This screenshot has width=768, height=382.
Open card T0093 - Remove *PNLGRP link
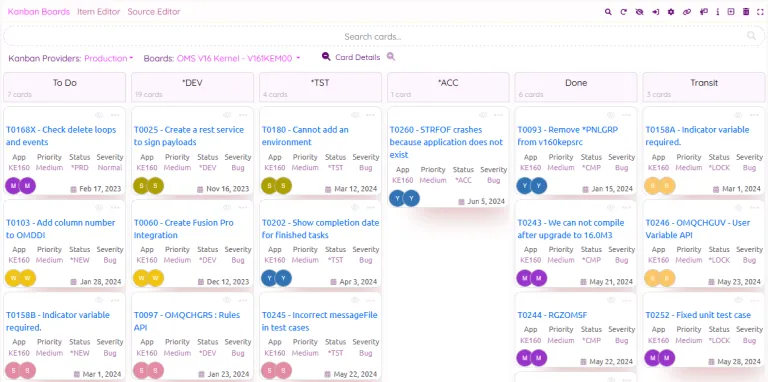point(568,136)
